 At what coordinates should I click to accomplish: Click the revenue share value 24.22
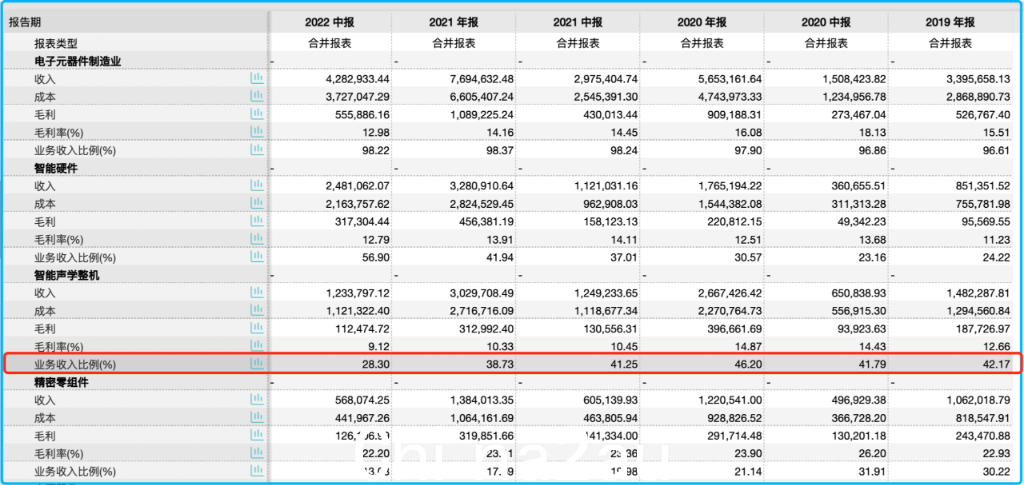tap(998, 257)
